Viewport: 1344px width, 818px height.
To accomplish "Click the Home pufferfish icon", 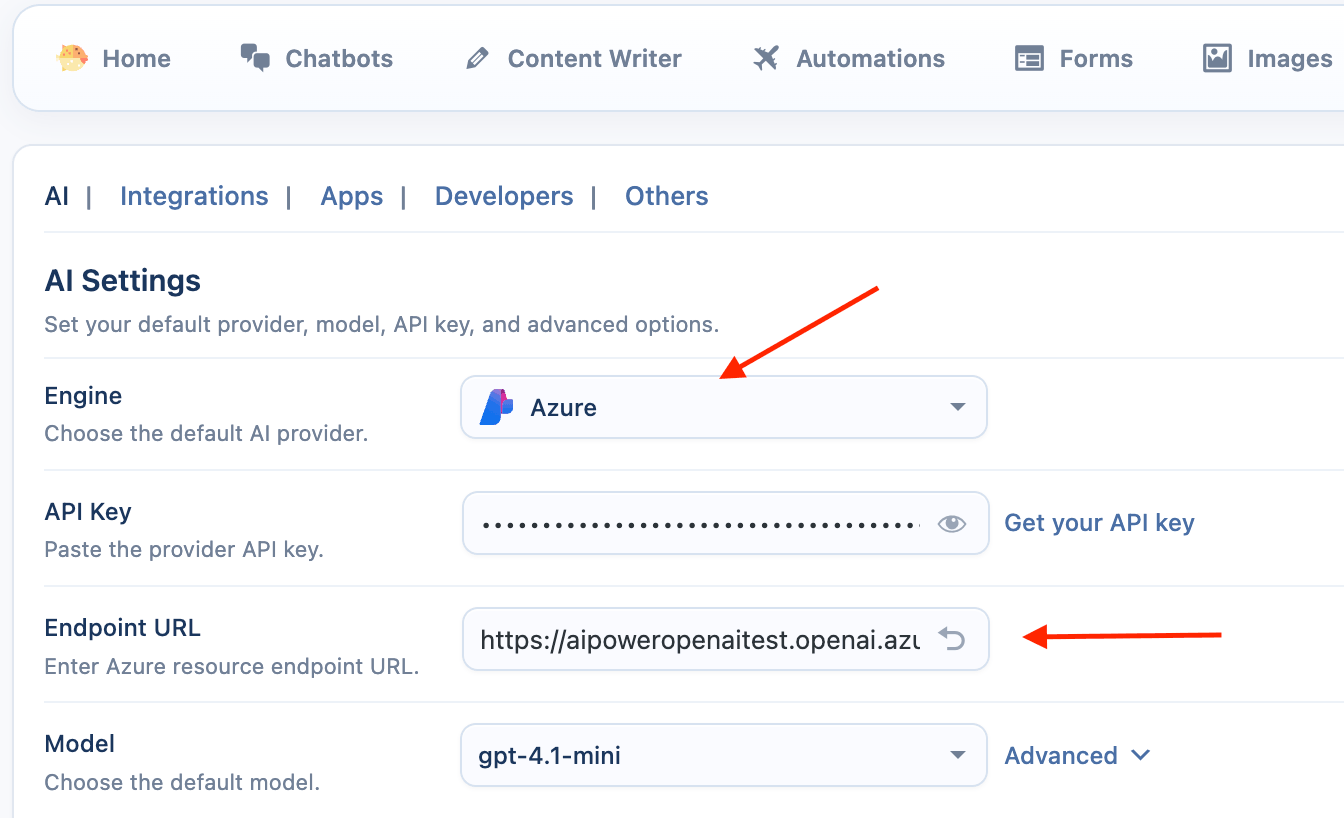I will coord(72,58).
